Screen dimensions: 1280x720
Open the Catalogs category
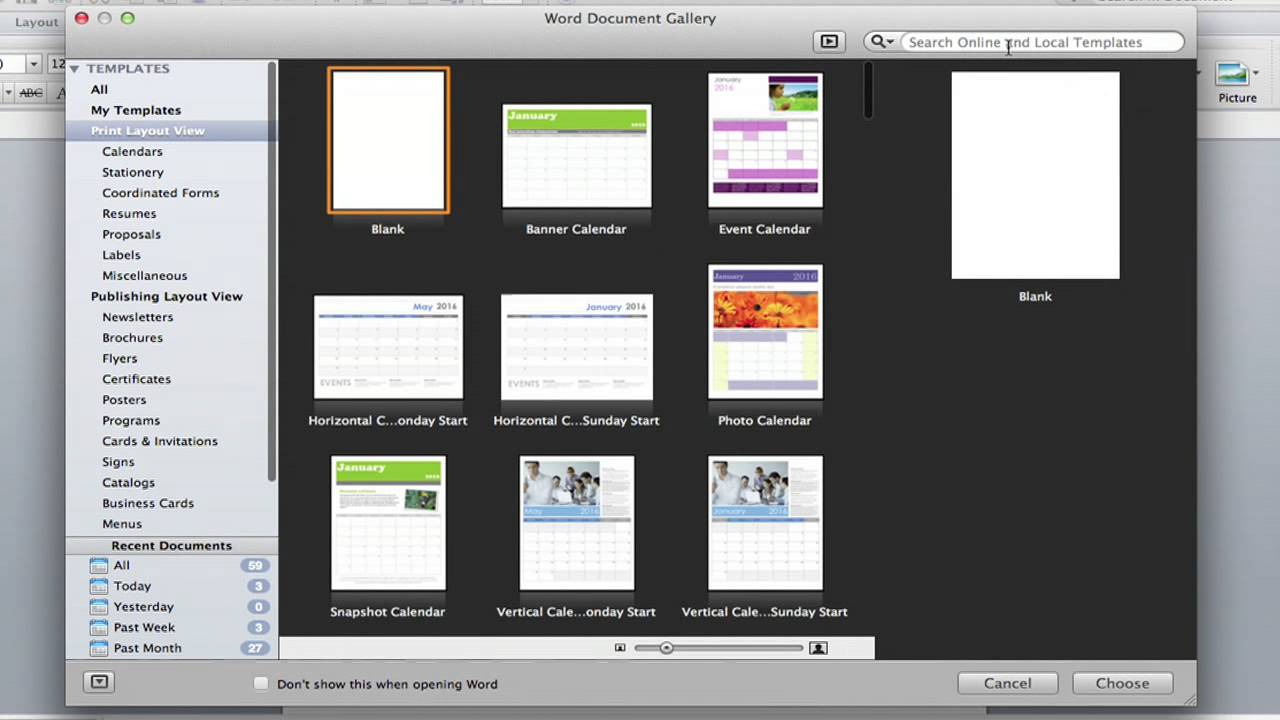pos(128,482)
